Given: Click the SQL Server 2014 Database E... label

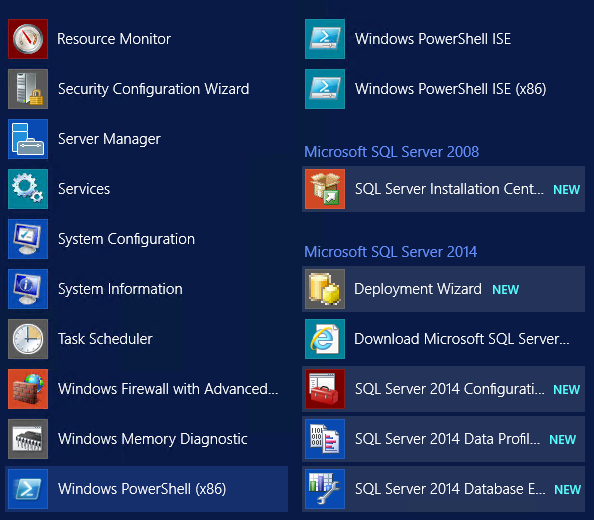Looking at the screenshot, I should coord(450,489).
